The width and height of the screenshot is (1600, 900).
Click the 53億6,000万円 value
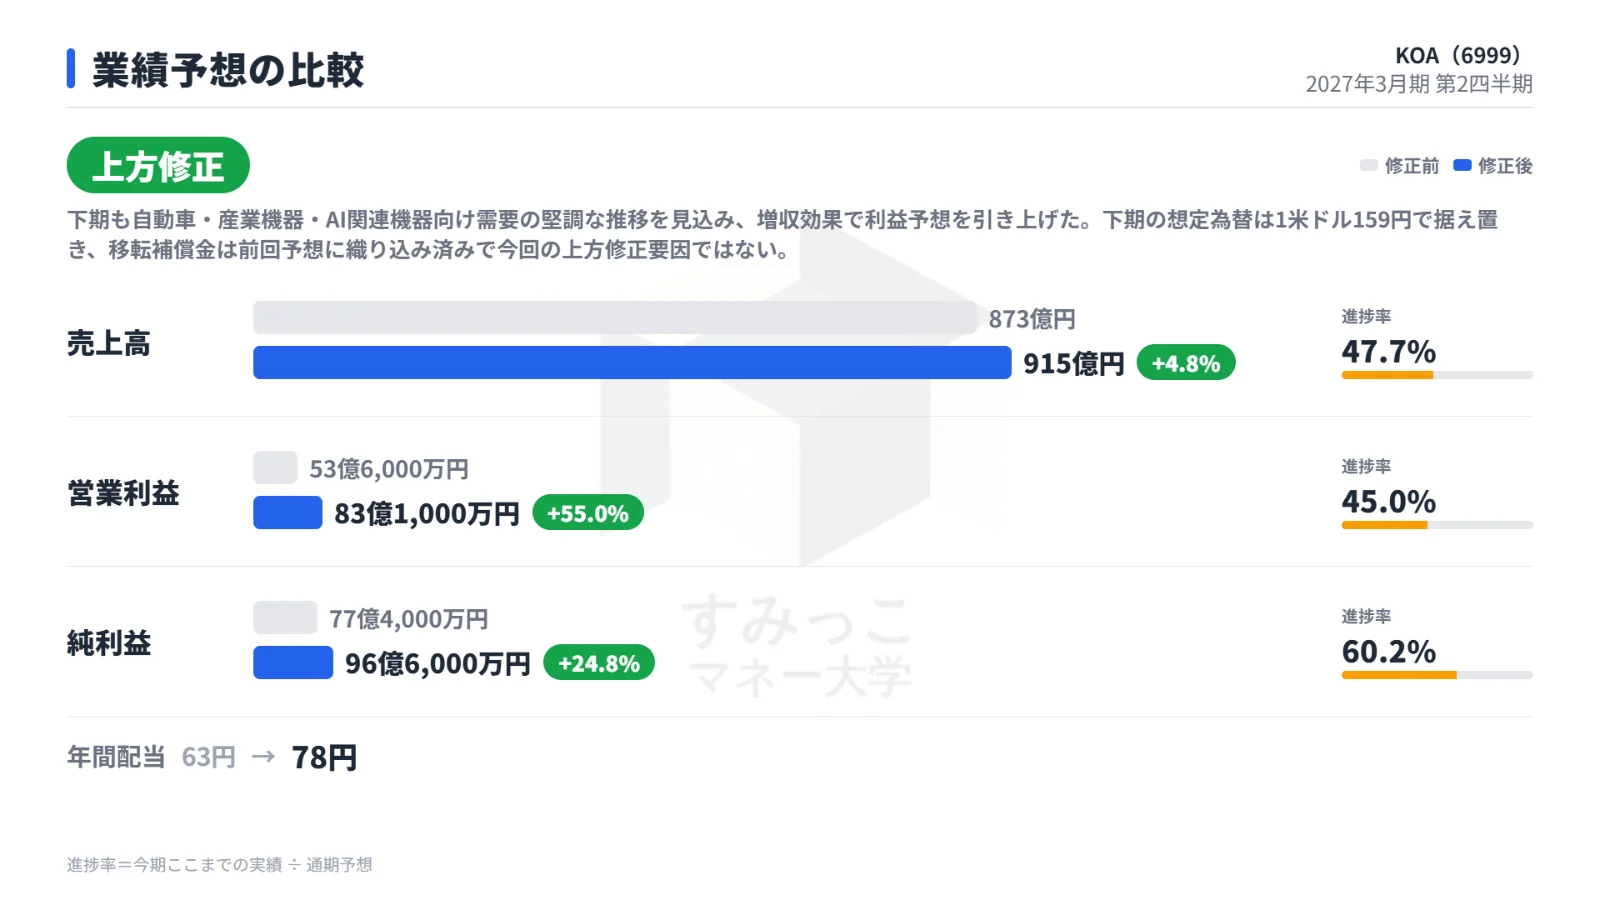coord(389,469)
